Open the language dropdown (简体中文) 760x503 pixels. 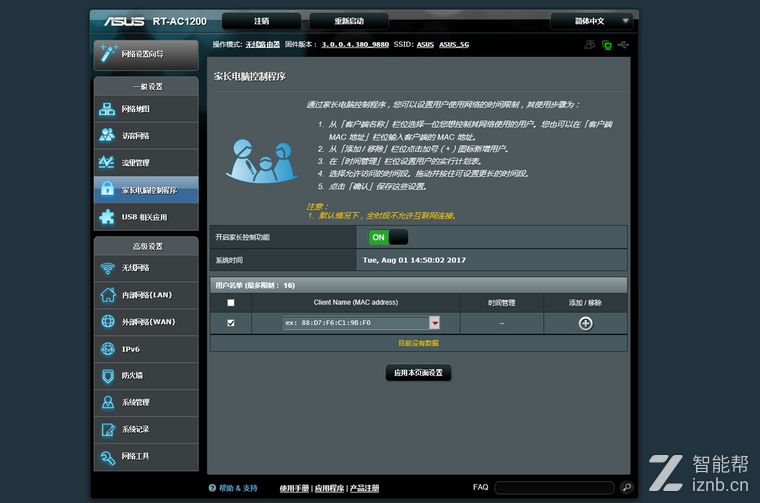tap(594, 21)
